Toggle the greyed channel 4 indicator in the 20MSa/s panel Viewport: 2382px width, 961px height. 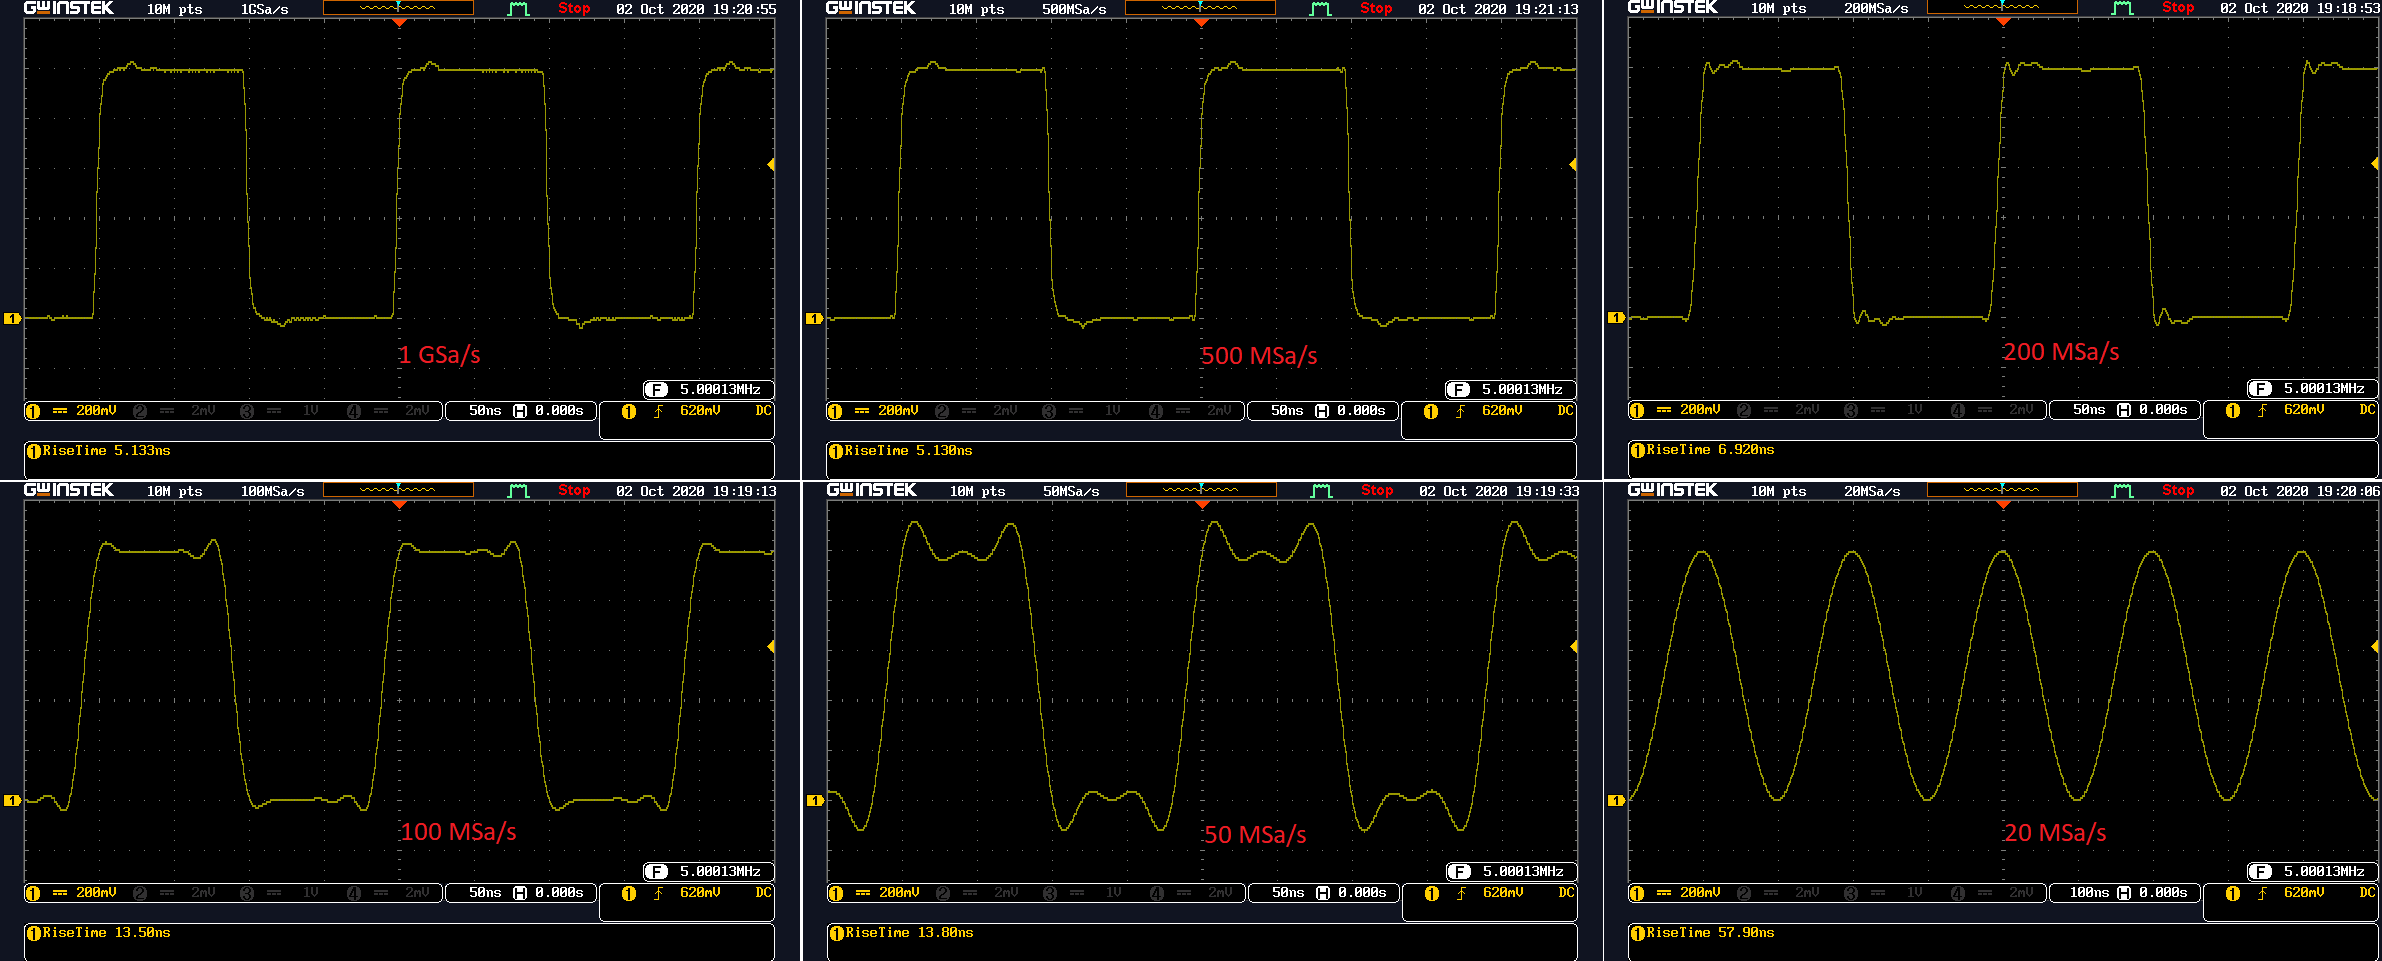point(1992,893)
